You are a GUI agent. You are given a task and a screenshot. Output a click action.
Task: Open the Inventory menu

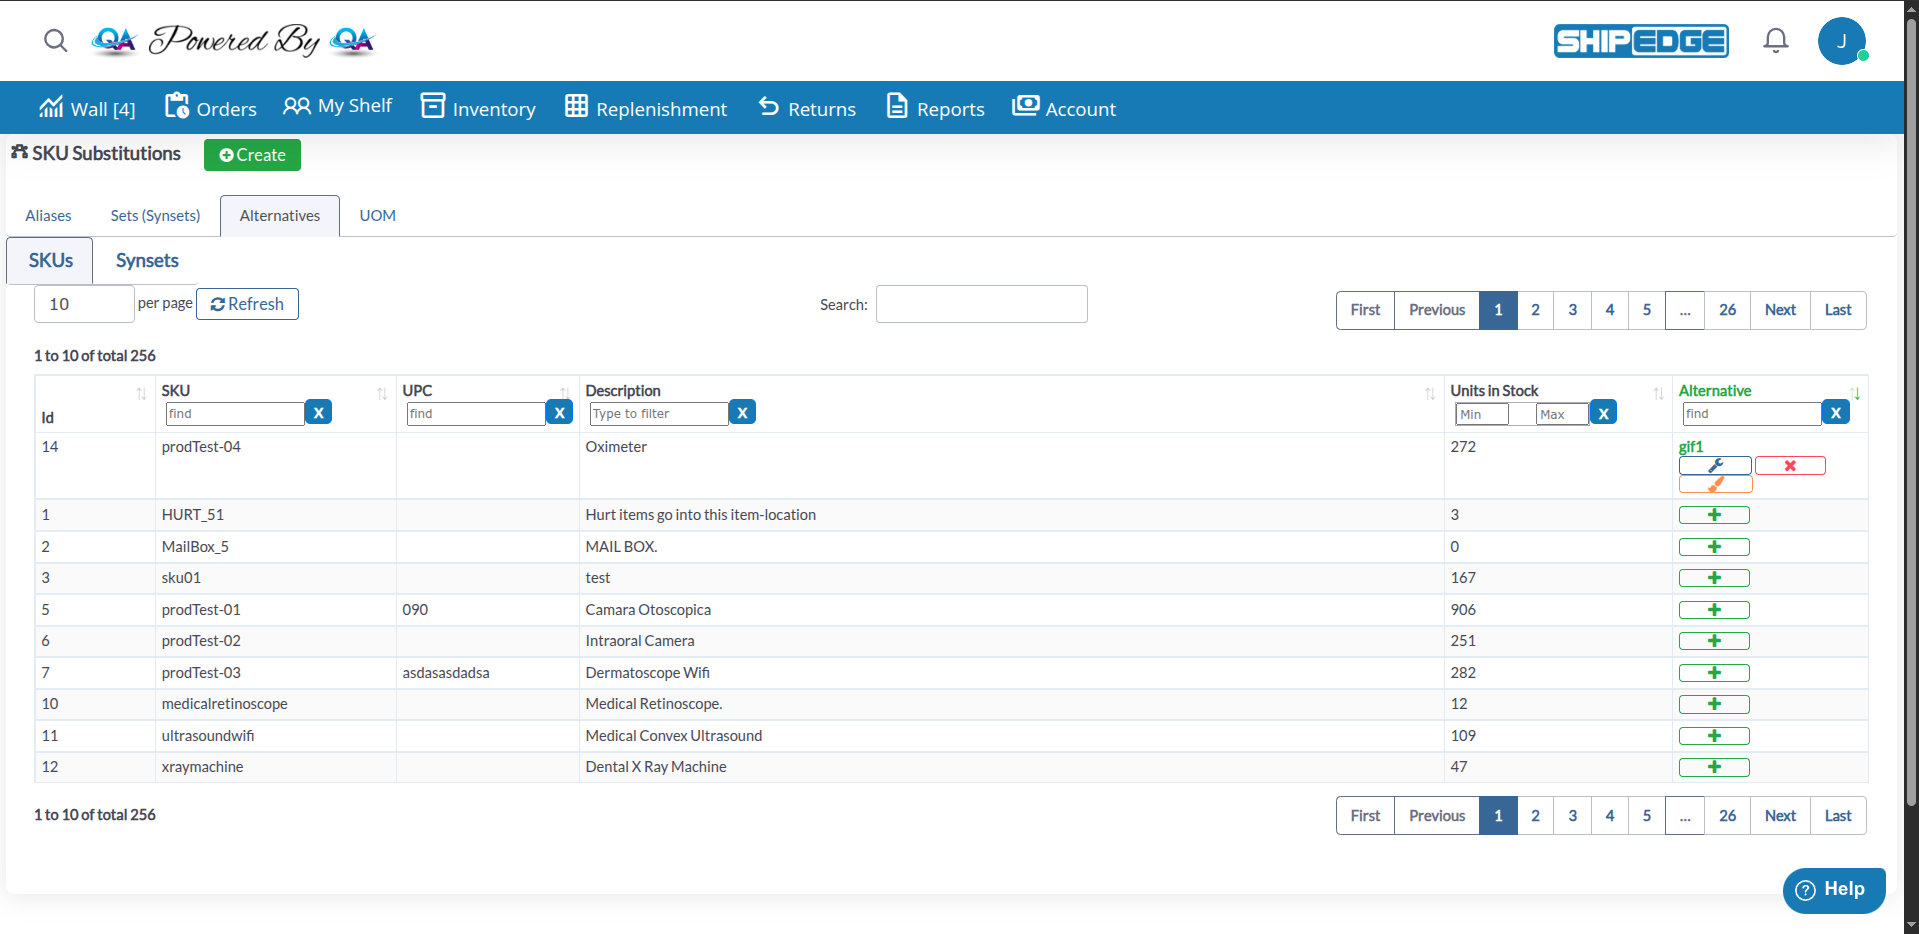click(478, 108)
